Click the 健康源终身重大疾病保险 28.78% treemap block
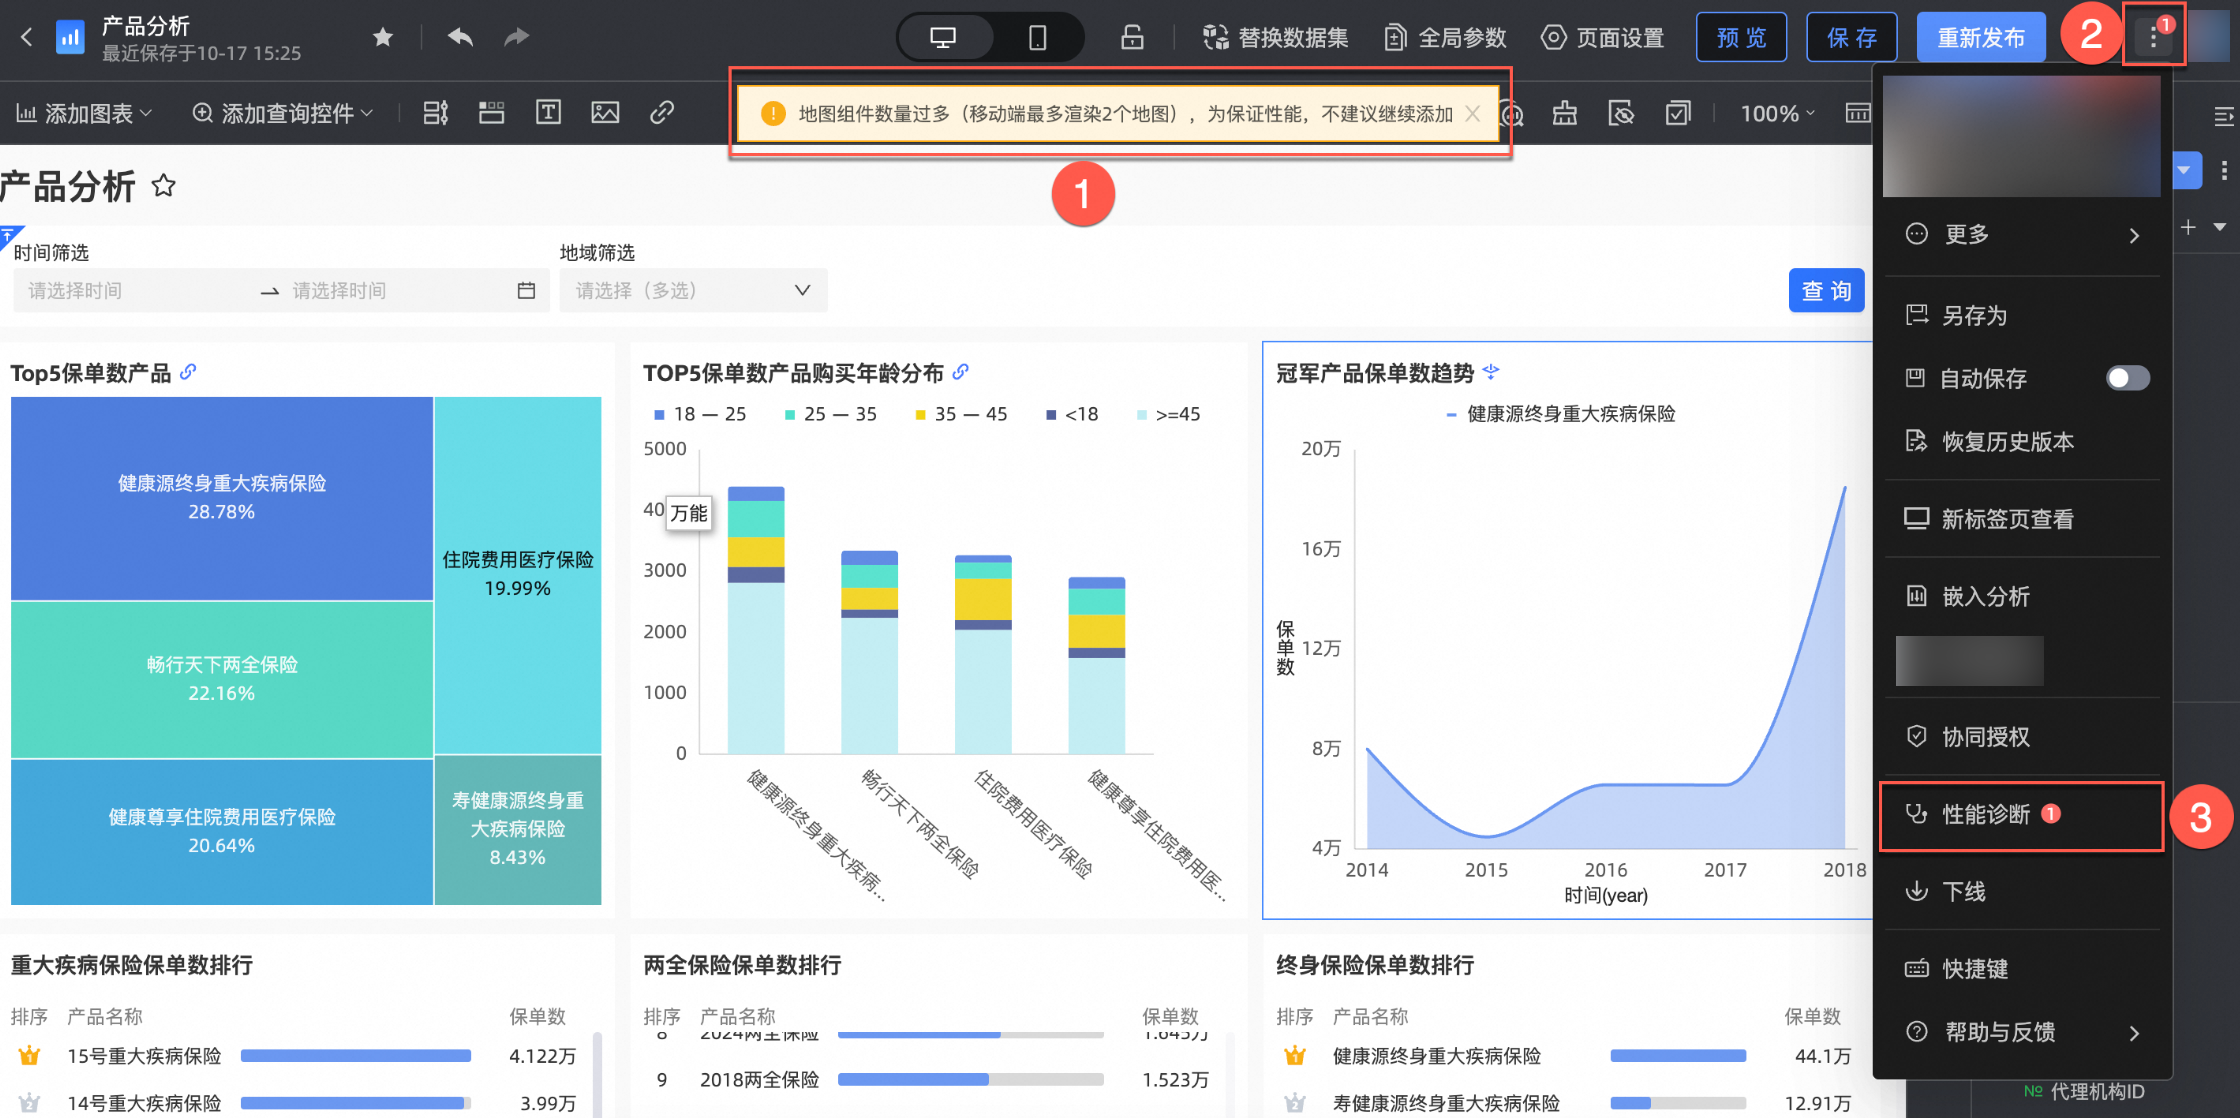The image size is (2240, 1118). (x=222, y=498)
